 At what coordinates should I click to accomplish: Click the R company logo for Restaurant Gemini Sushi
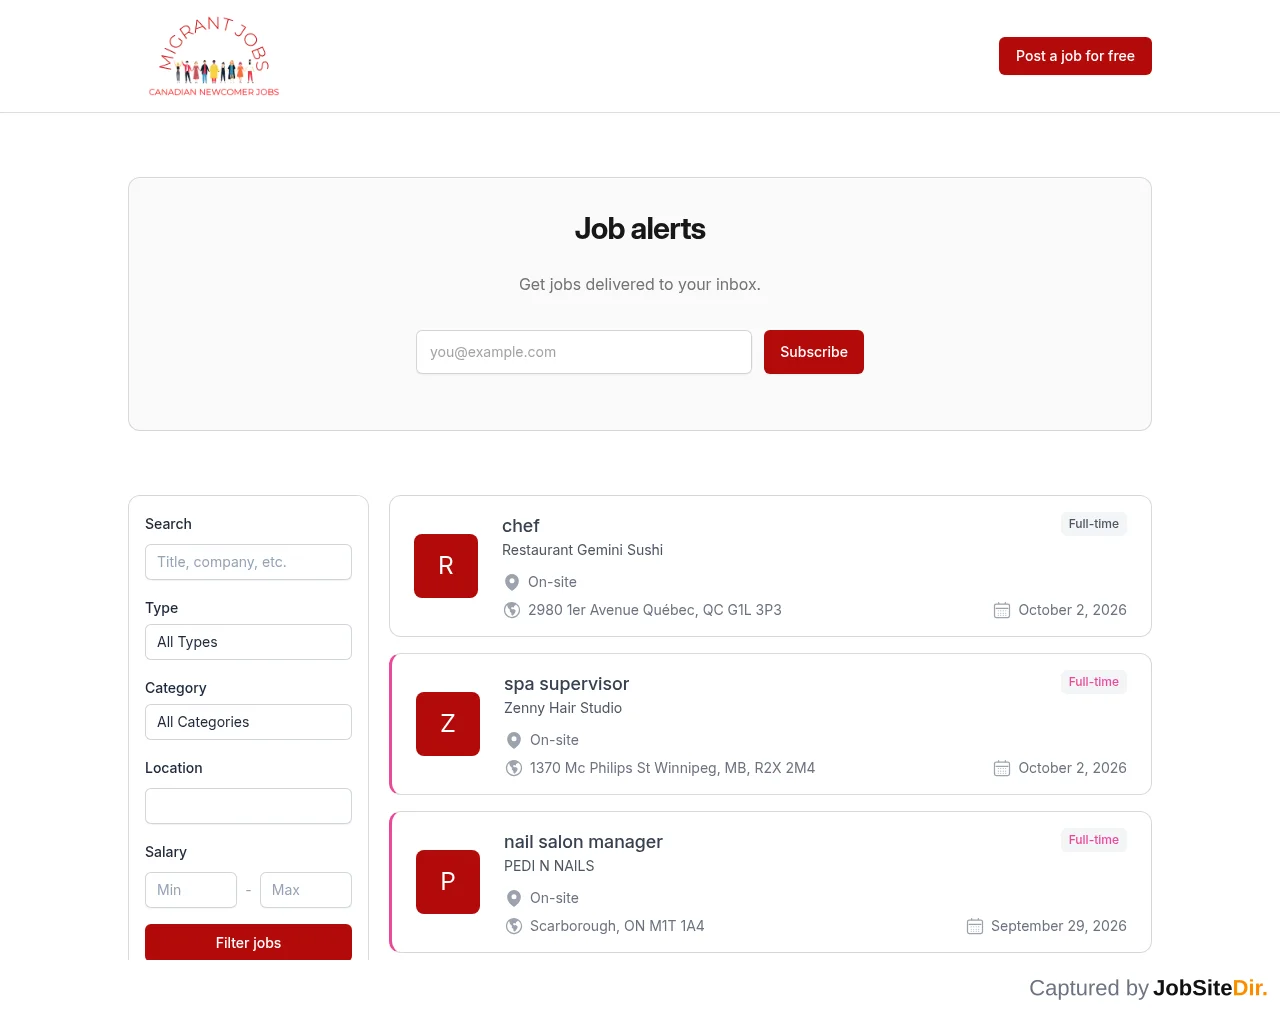[x=446, y=566]
